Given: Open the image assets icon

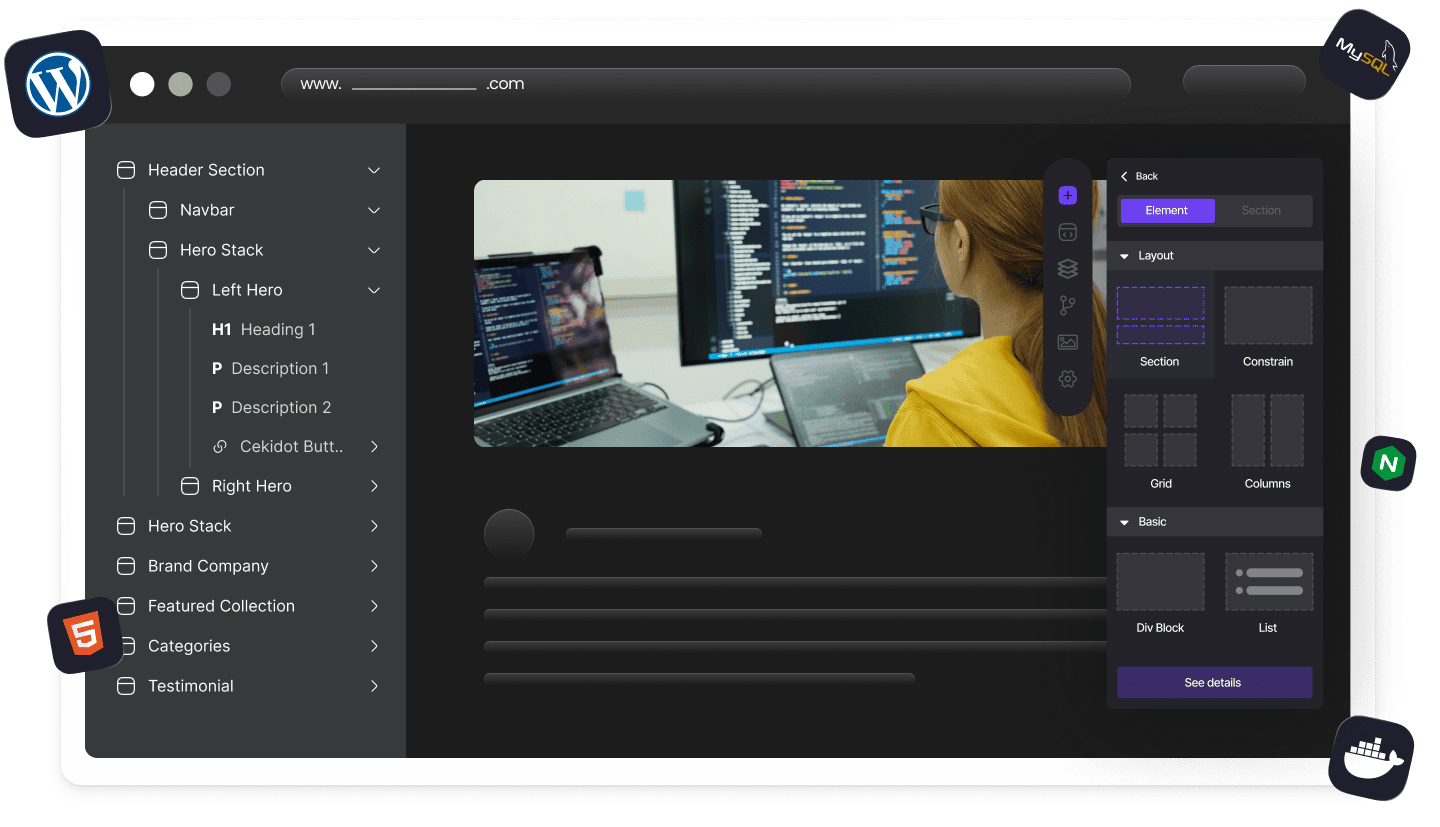Looking at the screenshot, I should pyautogui.click(x=1067, y=342).
